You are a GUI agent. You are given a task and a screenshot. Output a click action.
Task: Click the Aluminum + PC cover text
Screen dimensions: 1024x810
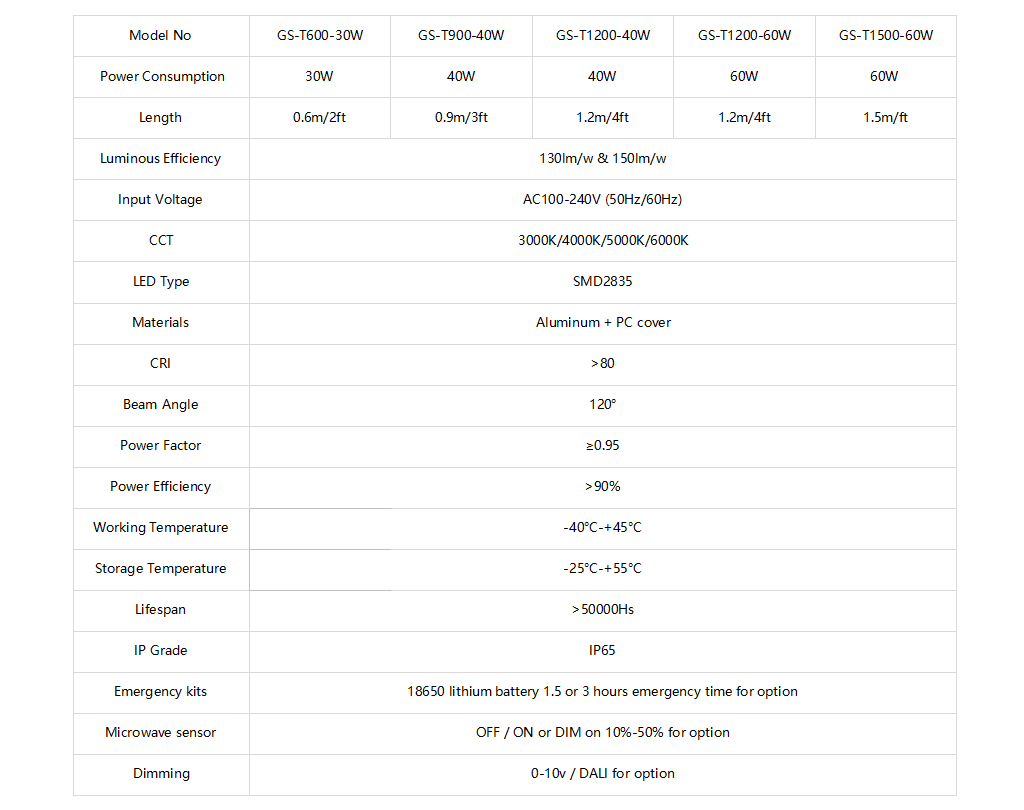point(603,323)
